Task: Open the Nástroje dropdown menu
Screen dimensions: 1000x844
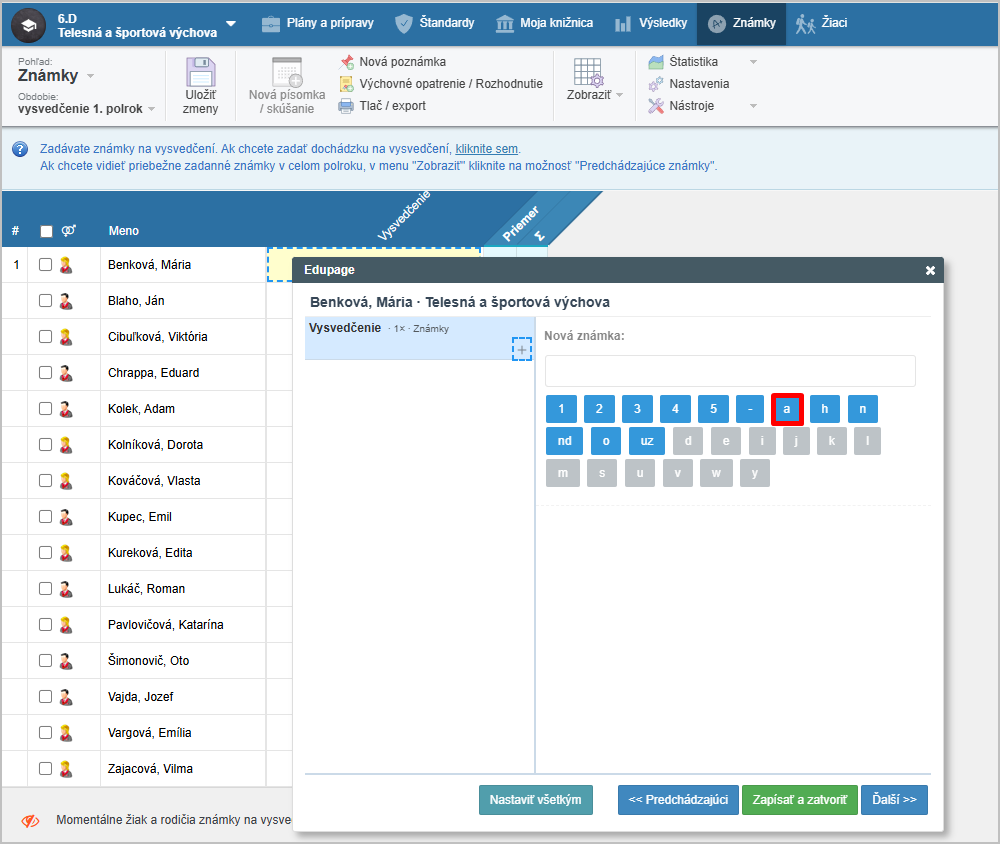Action: click(x=753, y=106)
